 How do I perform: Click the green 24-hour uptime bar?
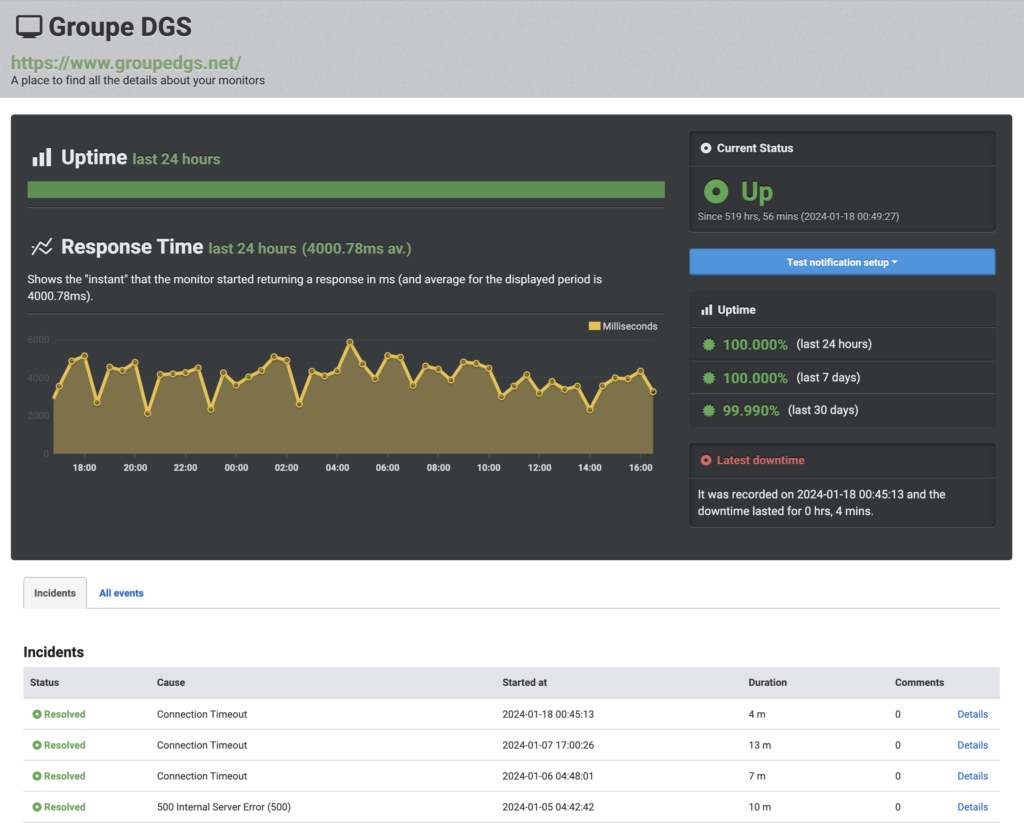(346, 190)
